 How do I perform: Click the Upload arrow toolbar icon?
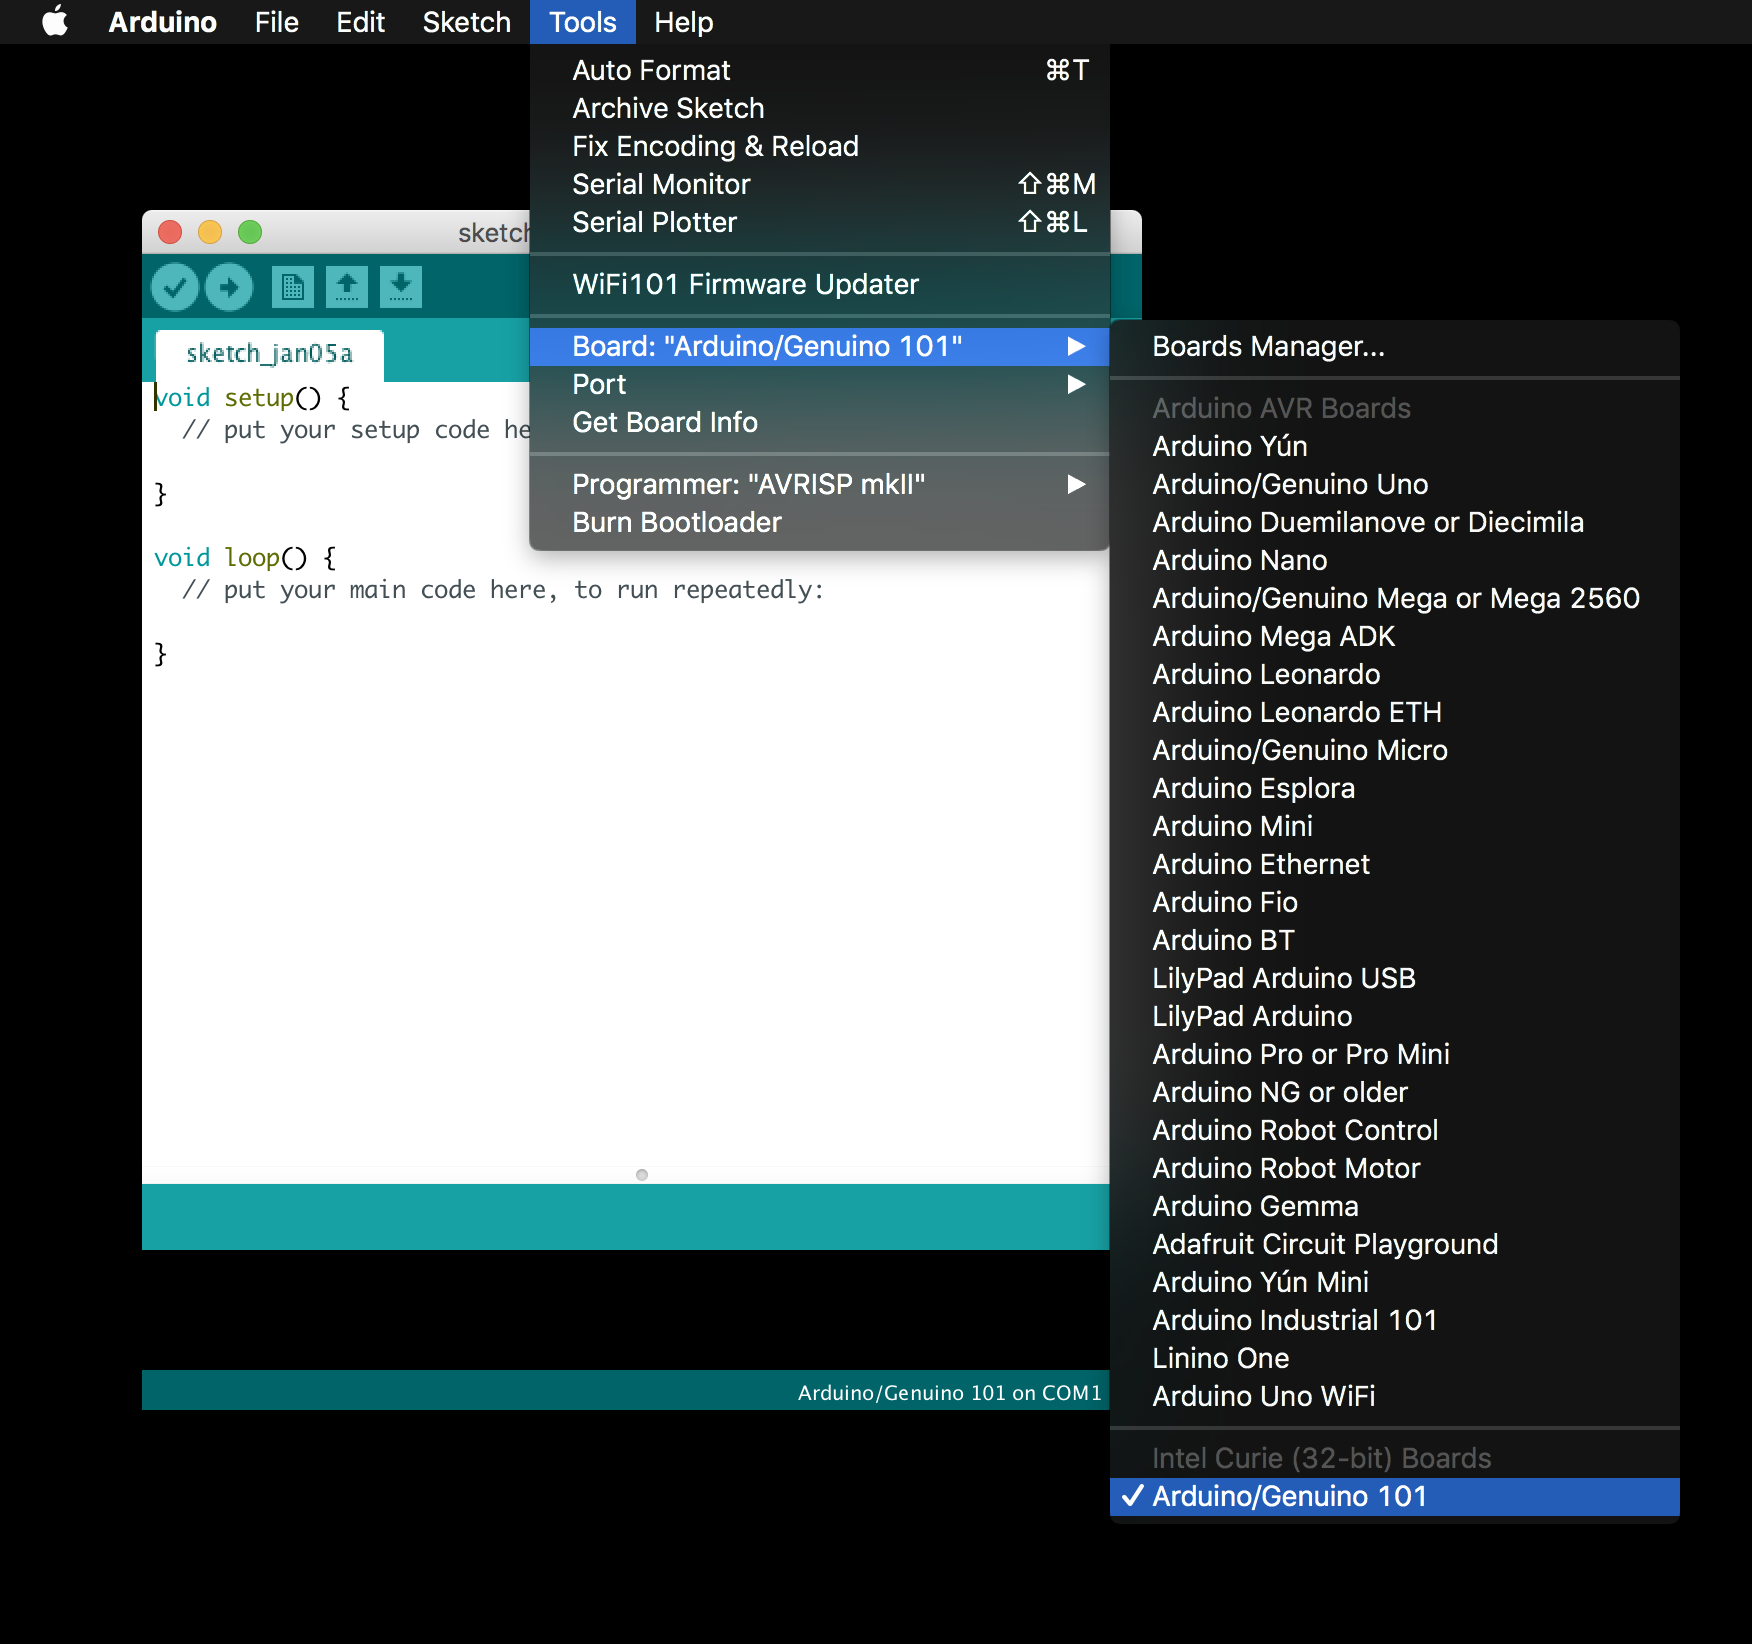(229, 288)
